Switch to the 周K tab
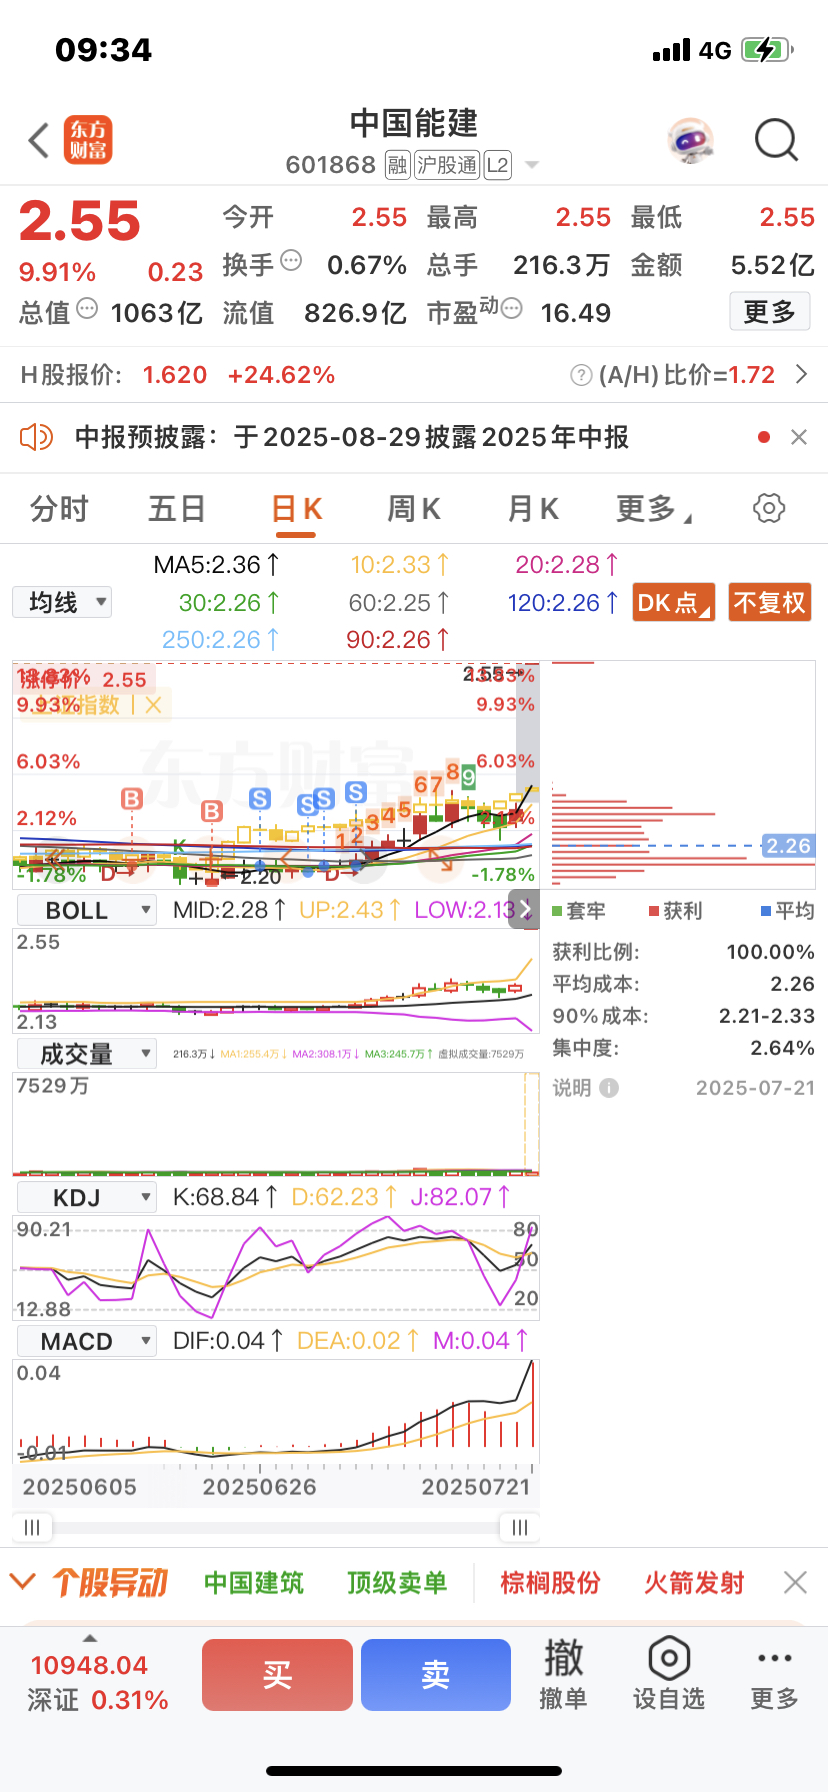 [x=414, y=509]
